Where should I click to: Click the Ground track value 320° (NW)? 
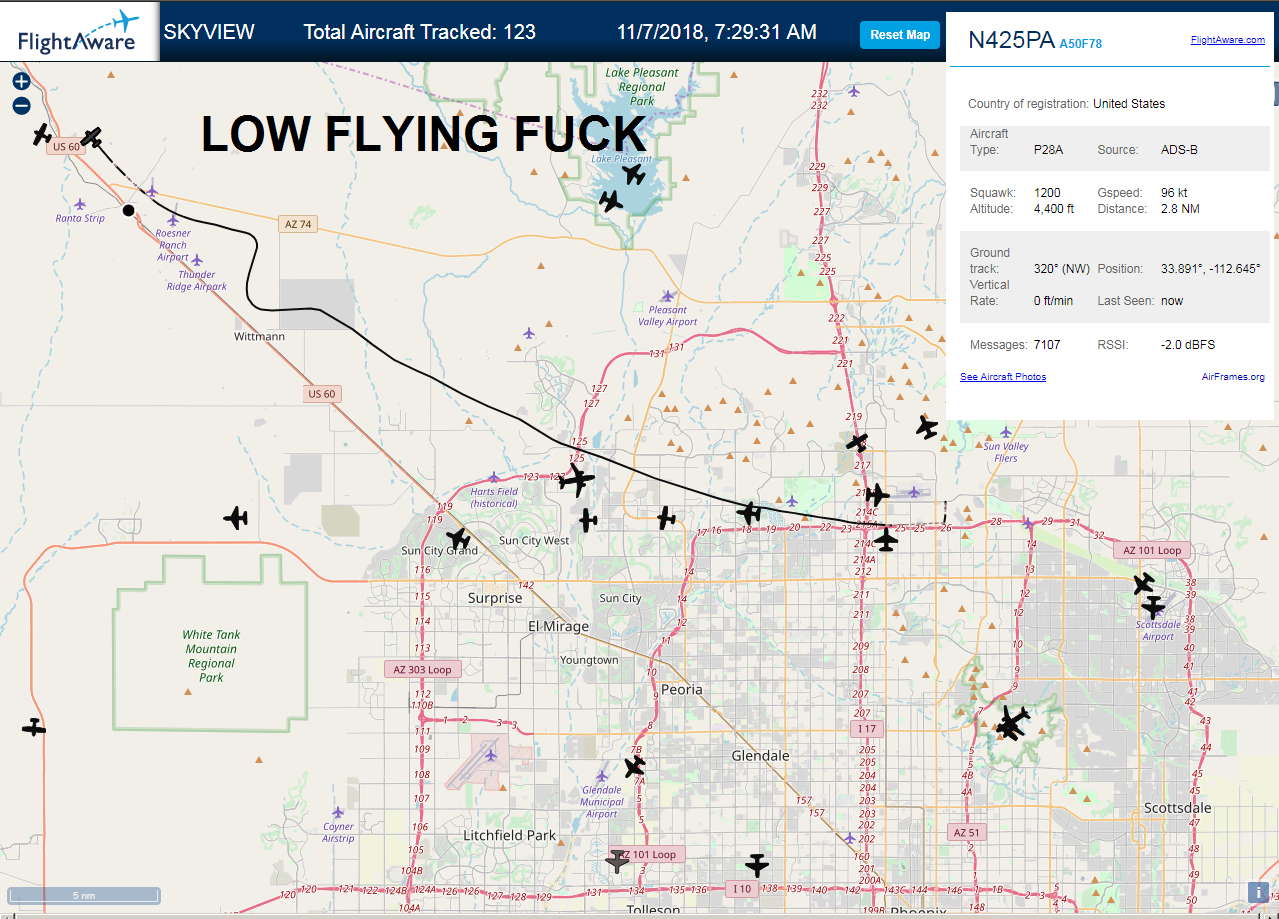(1062, 269)
